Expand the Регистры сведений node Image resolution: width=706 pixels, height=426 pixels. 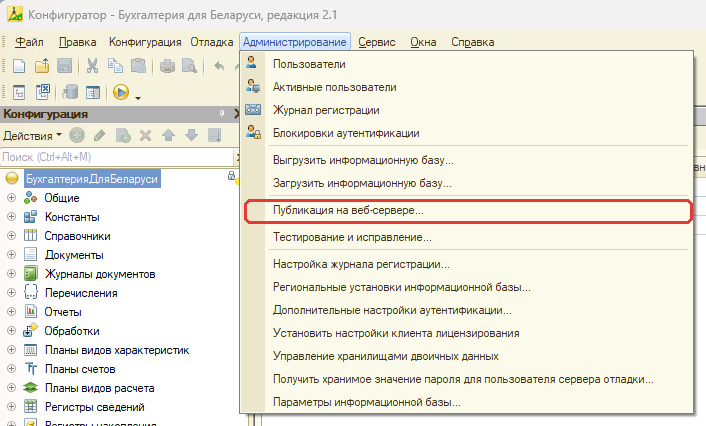[12, 407]
